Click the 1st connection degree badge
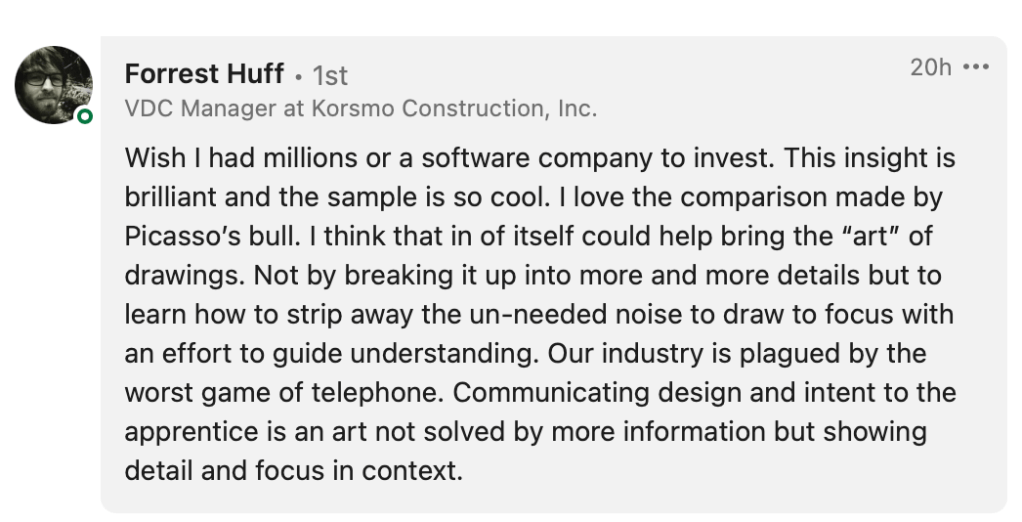This screenshot has width=1022, height=522. pyautogui.click(x=330, y=75)
